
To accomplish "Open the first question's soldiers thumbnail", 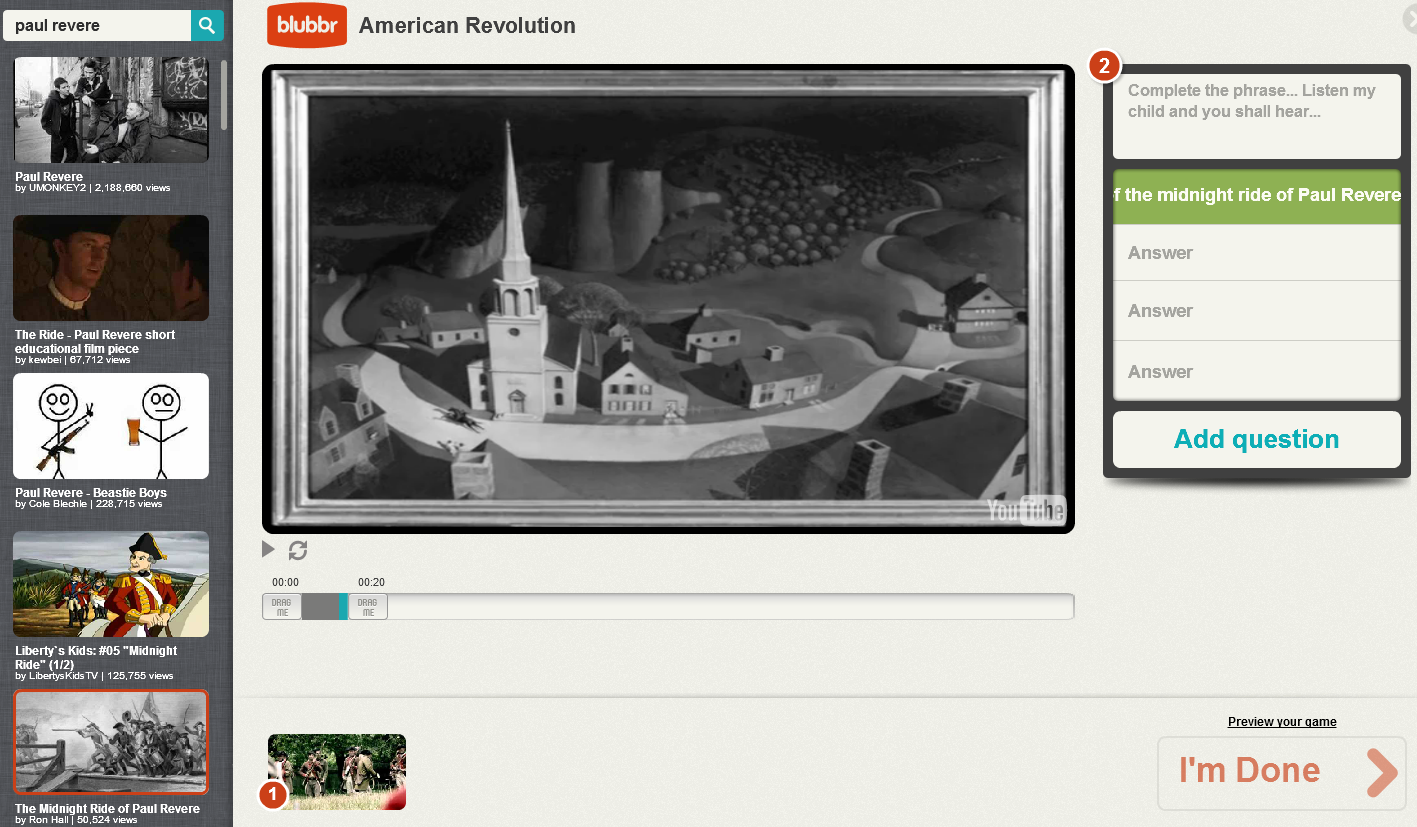I will point(337,772).
